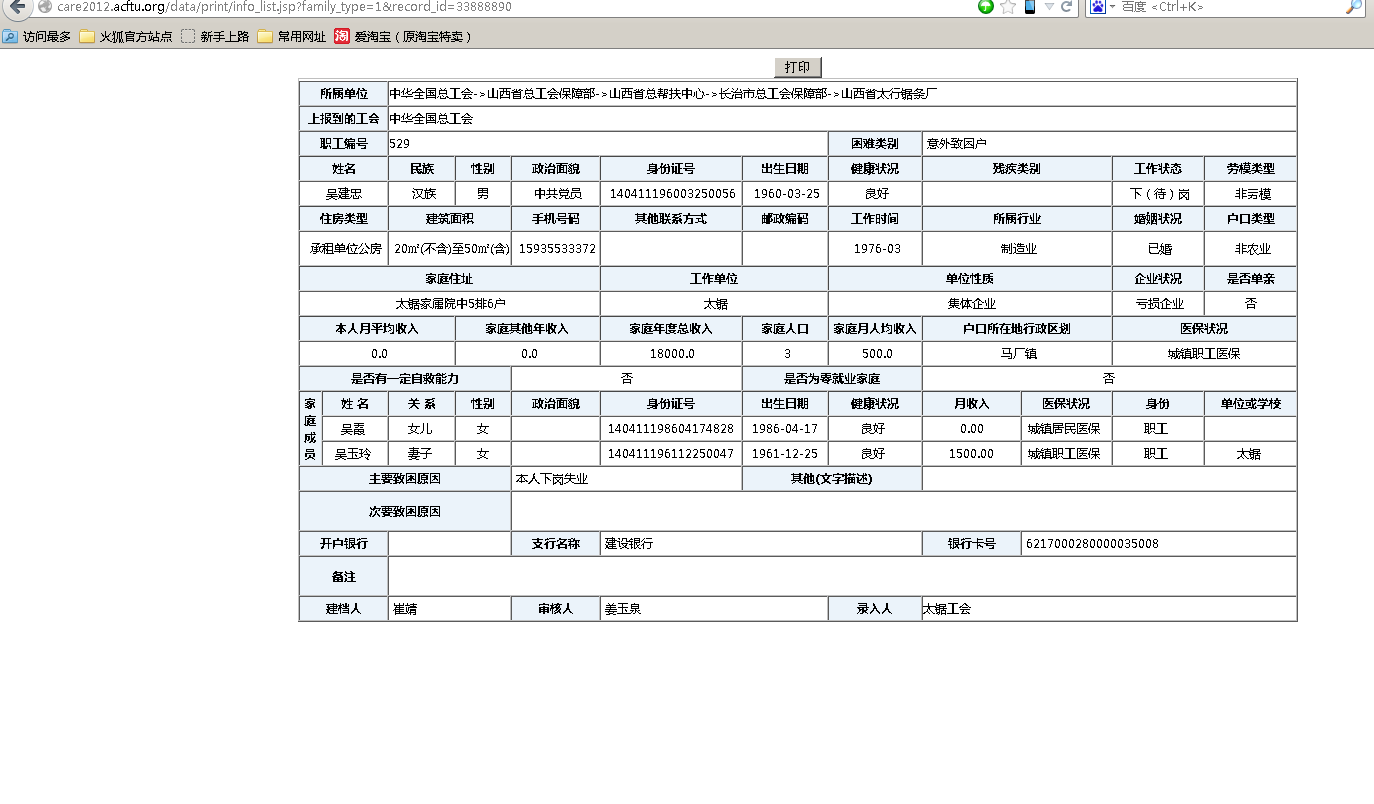This screenshot has width=1374, height=804.
Task: Click the 本人下岗失业 main cause value
Action: tap(551, 479)
